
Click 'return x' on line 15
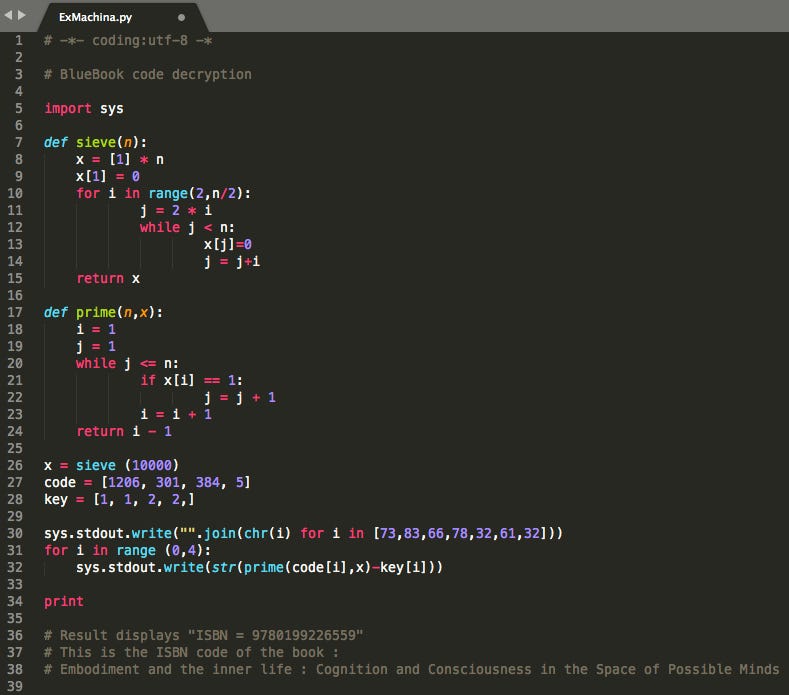108,279
